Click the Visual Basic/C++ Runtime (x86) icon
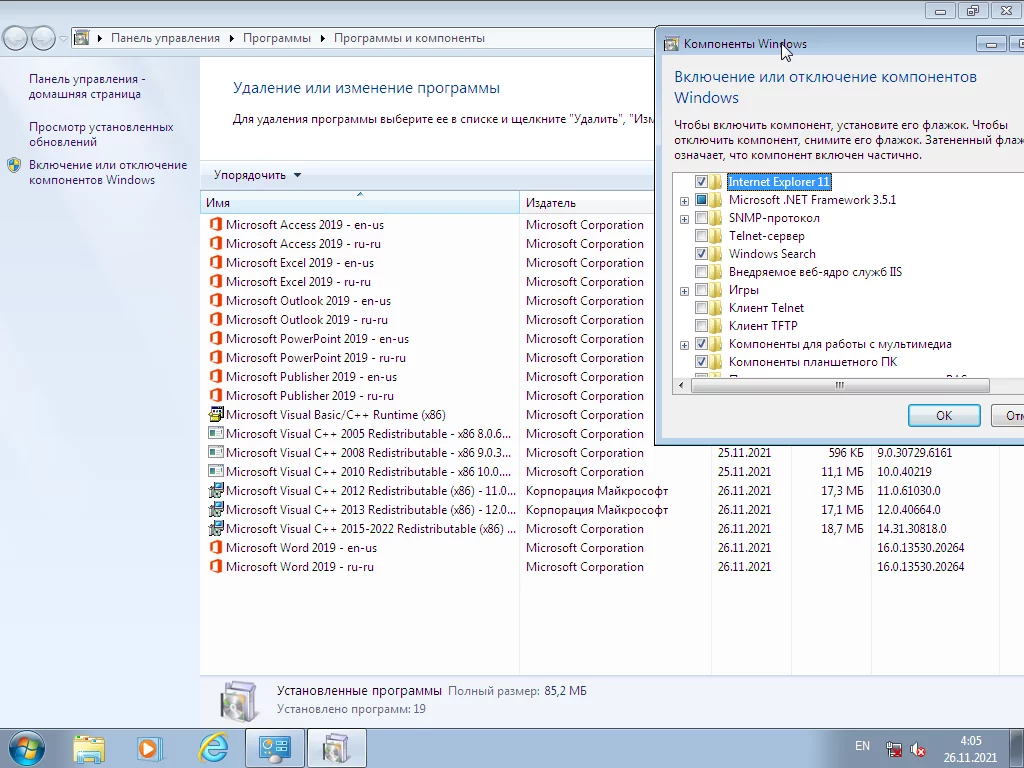The height and width of the screenshot is (768, 1024). [216, 414]
